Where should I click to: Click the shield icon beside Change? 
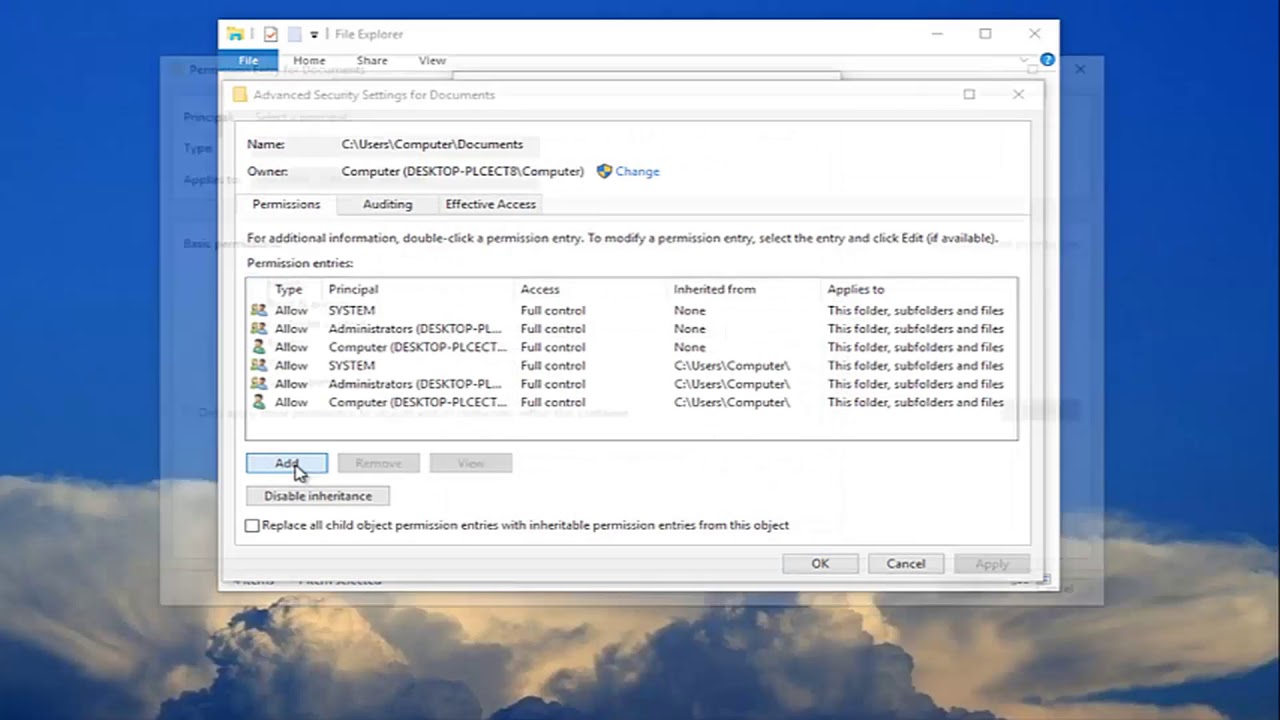pyautogui.click(x=604, y=171)
